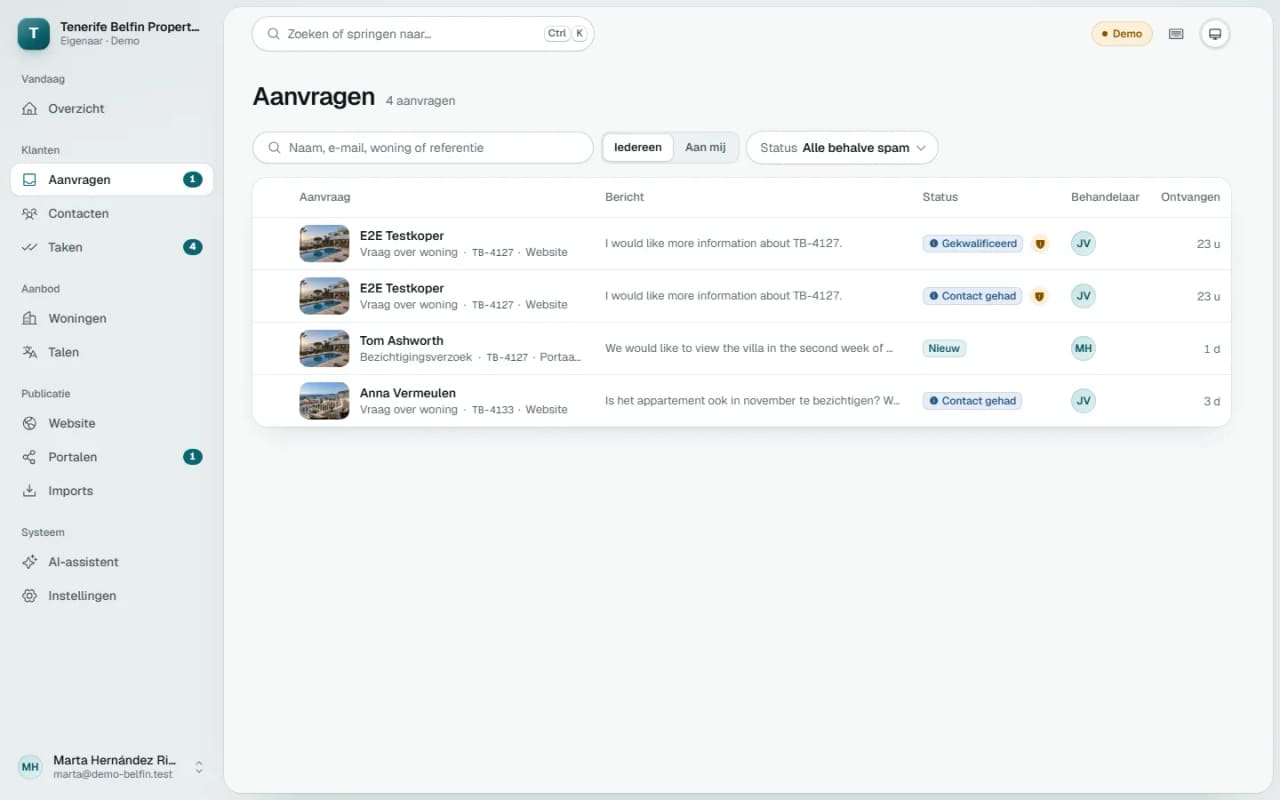Open the Anna Vermeulen request
The width and height of the screenshot is (1280, 800).
point(741,401)
